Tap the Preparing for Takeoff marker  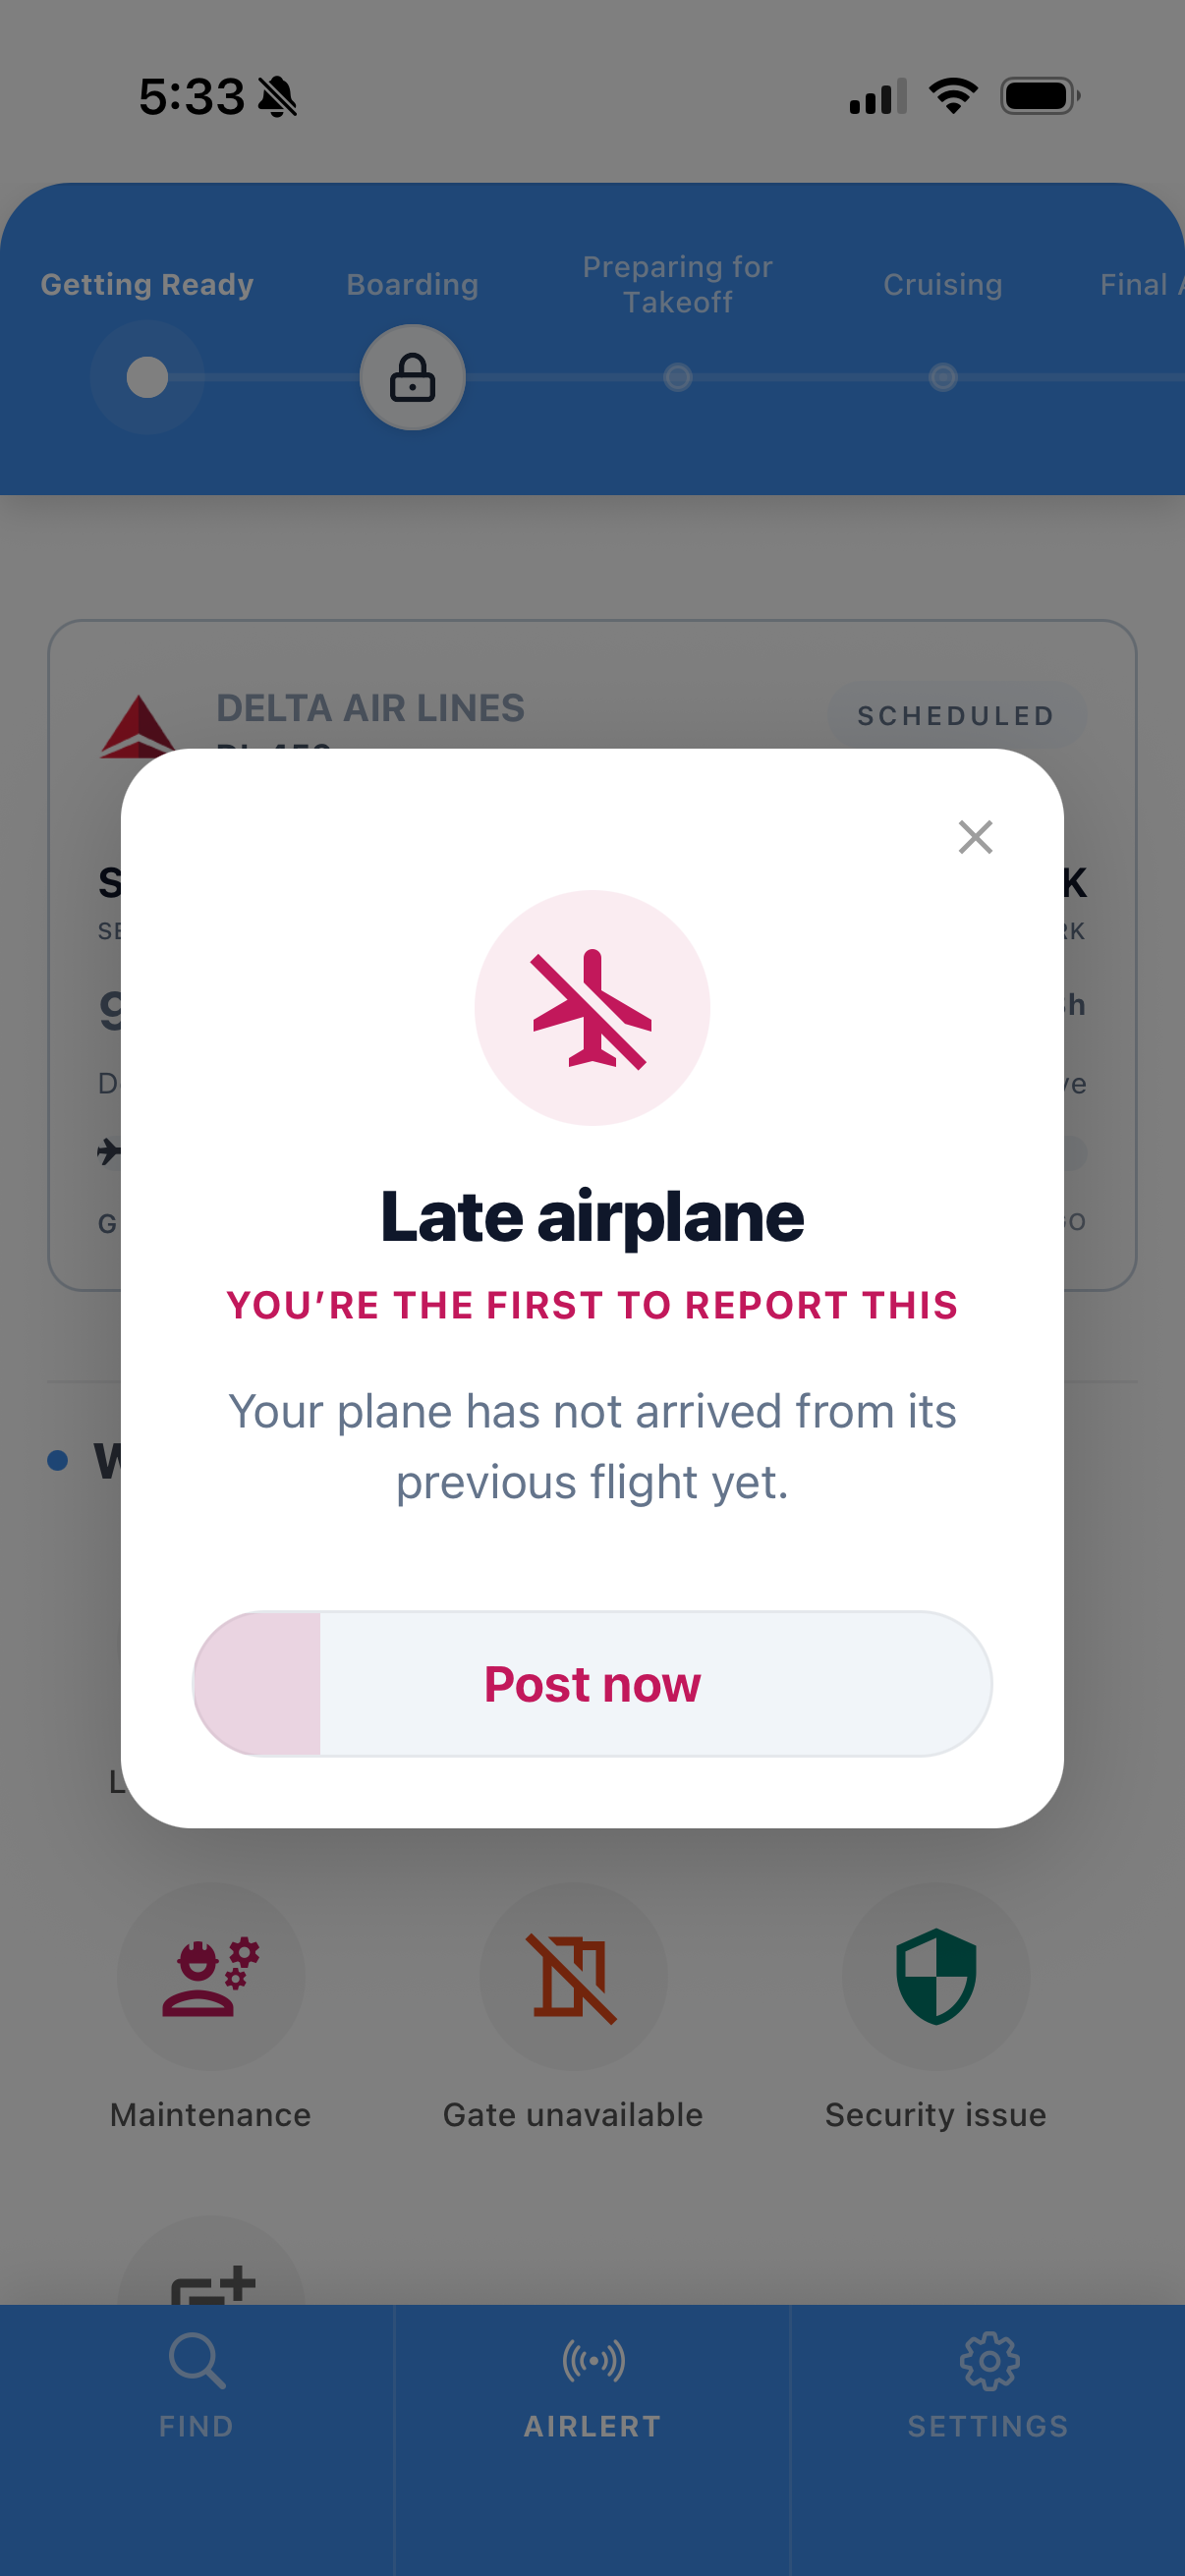[x=678, y=378]
